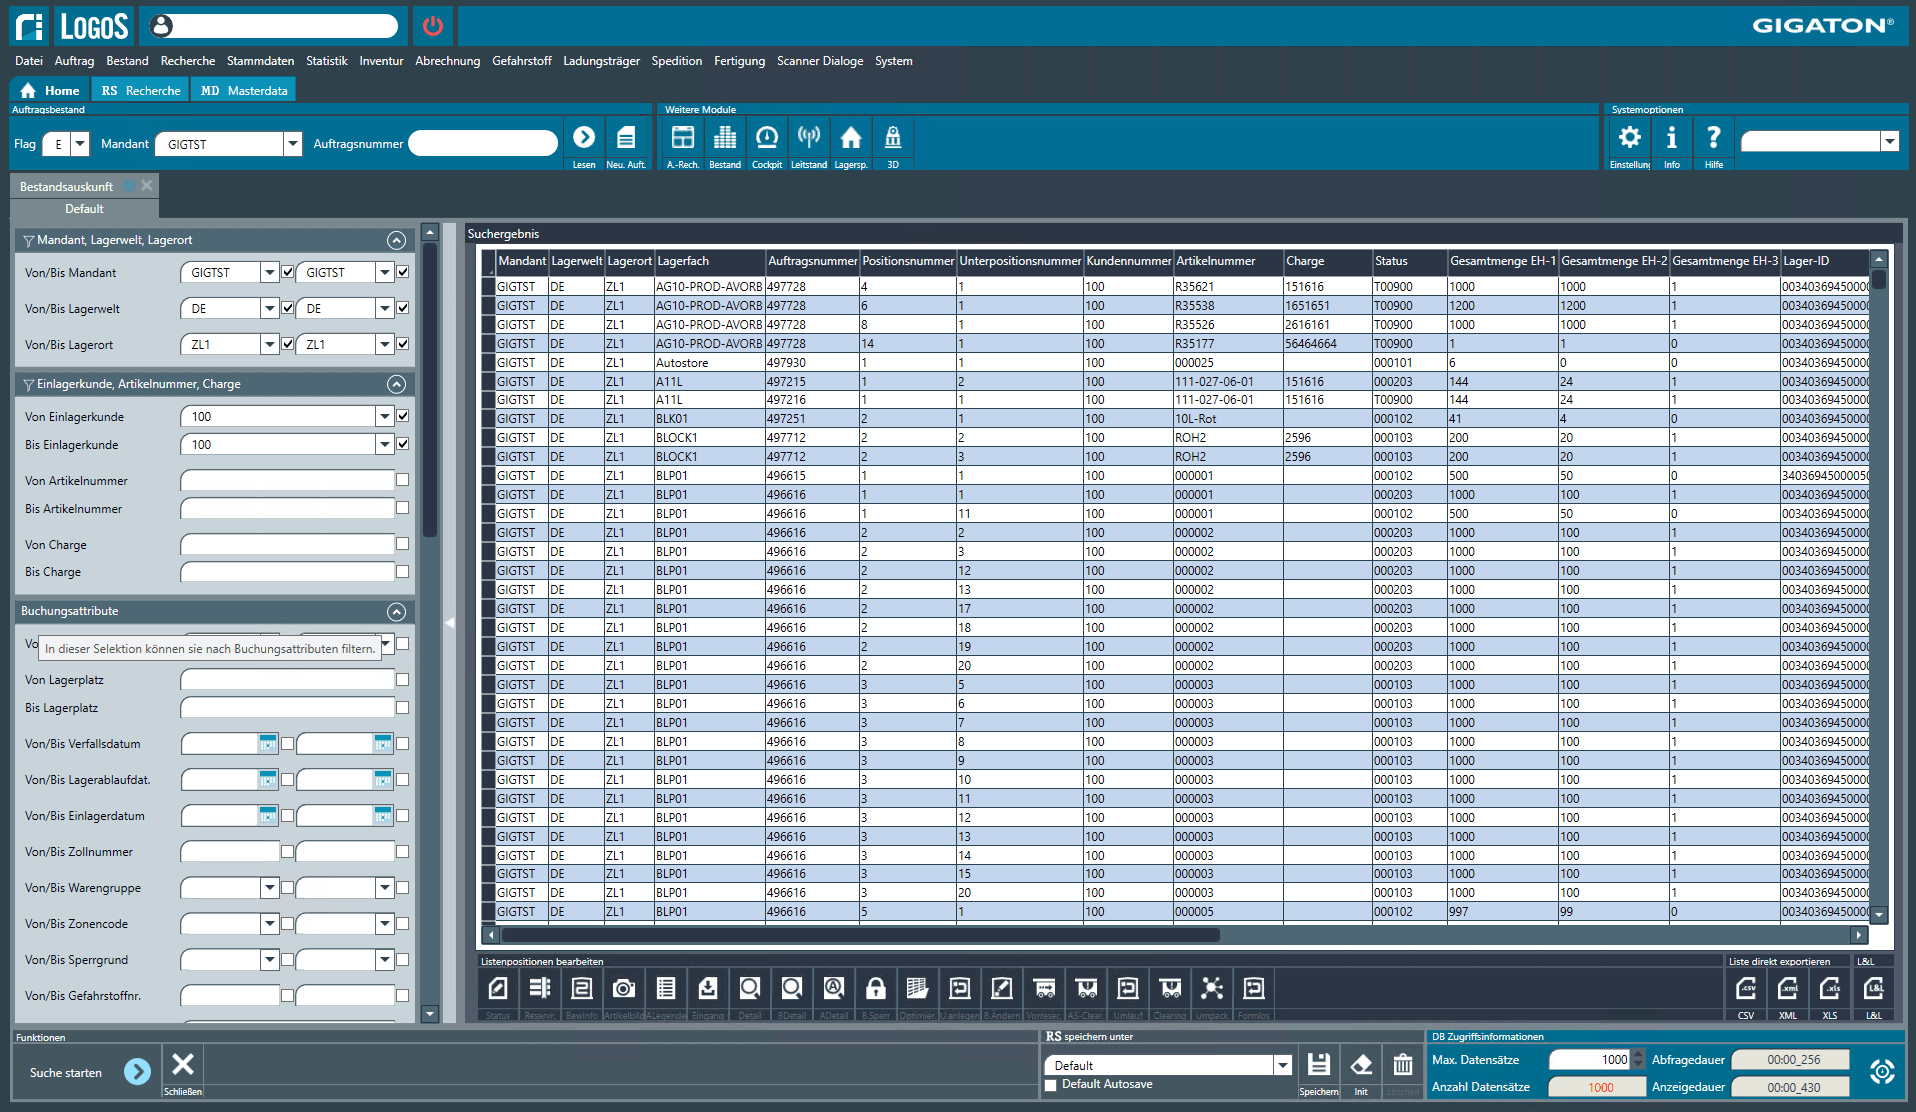
Task: Open RS speichern unter Default dropdown
Action: click(1282, 1066)
